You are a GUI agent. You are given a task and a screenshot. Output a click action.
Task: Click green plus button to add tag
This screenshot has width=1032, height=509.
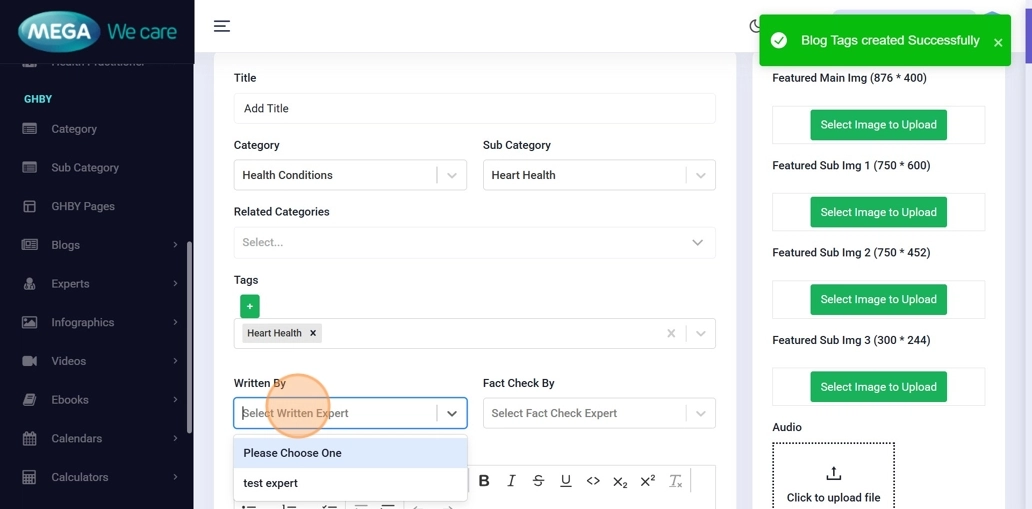pyautogui.click(x=250, y=306)
